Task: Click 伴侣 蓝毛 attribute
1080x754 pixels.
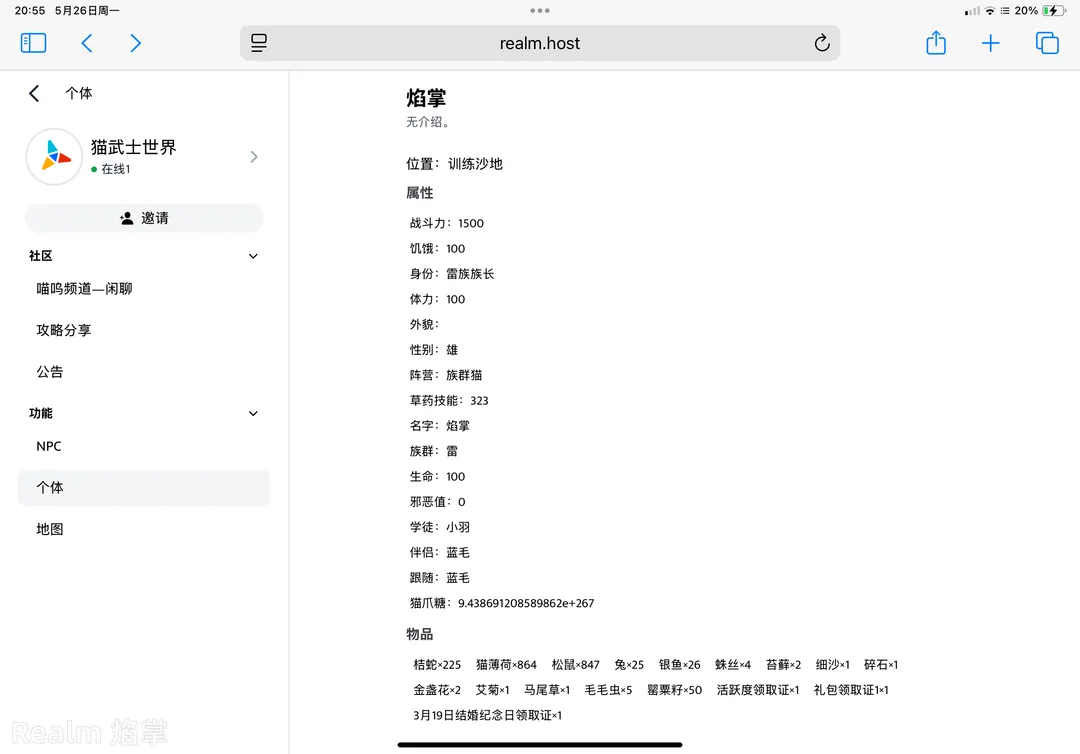Action: click(439, 552)
